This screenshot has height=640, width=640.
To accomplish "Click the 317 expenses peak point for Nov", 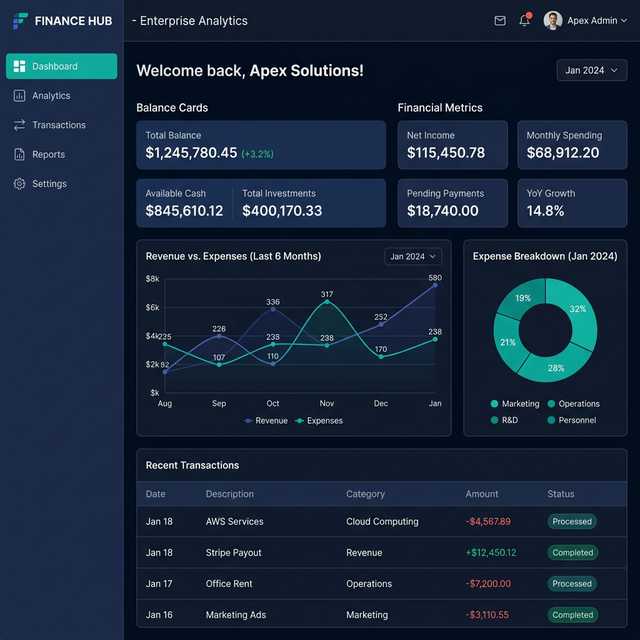I will 327,302.
